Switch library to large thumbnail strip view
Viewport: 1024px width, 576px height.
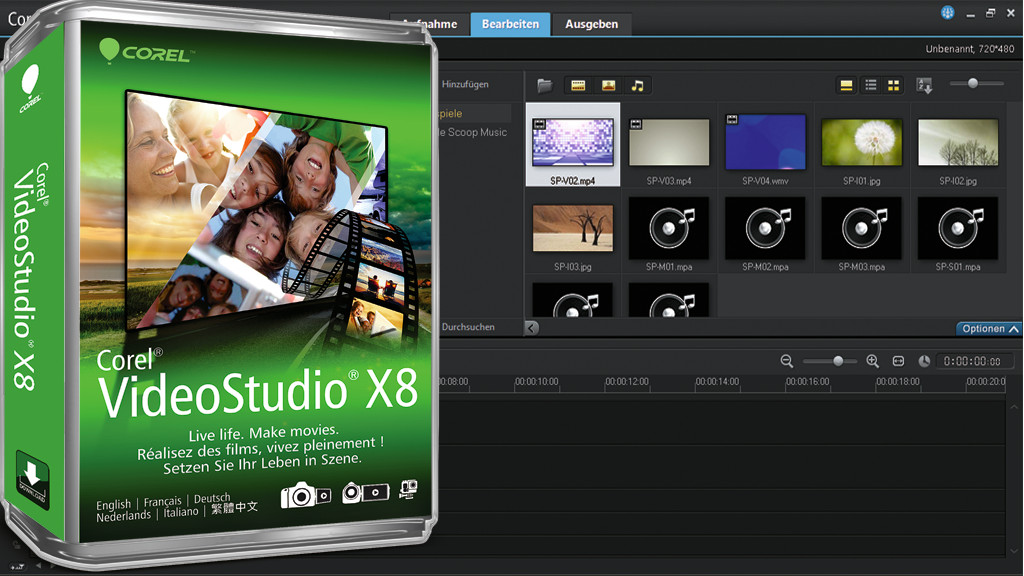click(x=846, y=86)
